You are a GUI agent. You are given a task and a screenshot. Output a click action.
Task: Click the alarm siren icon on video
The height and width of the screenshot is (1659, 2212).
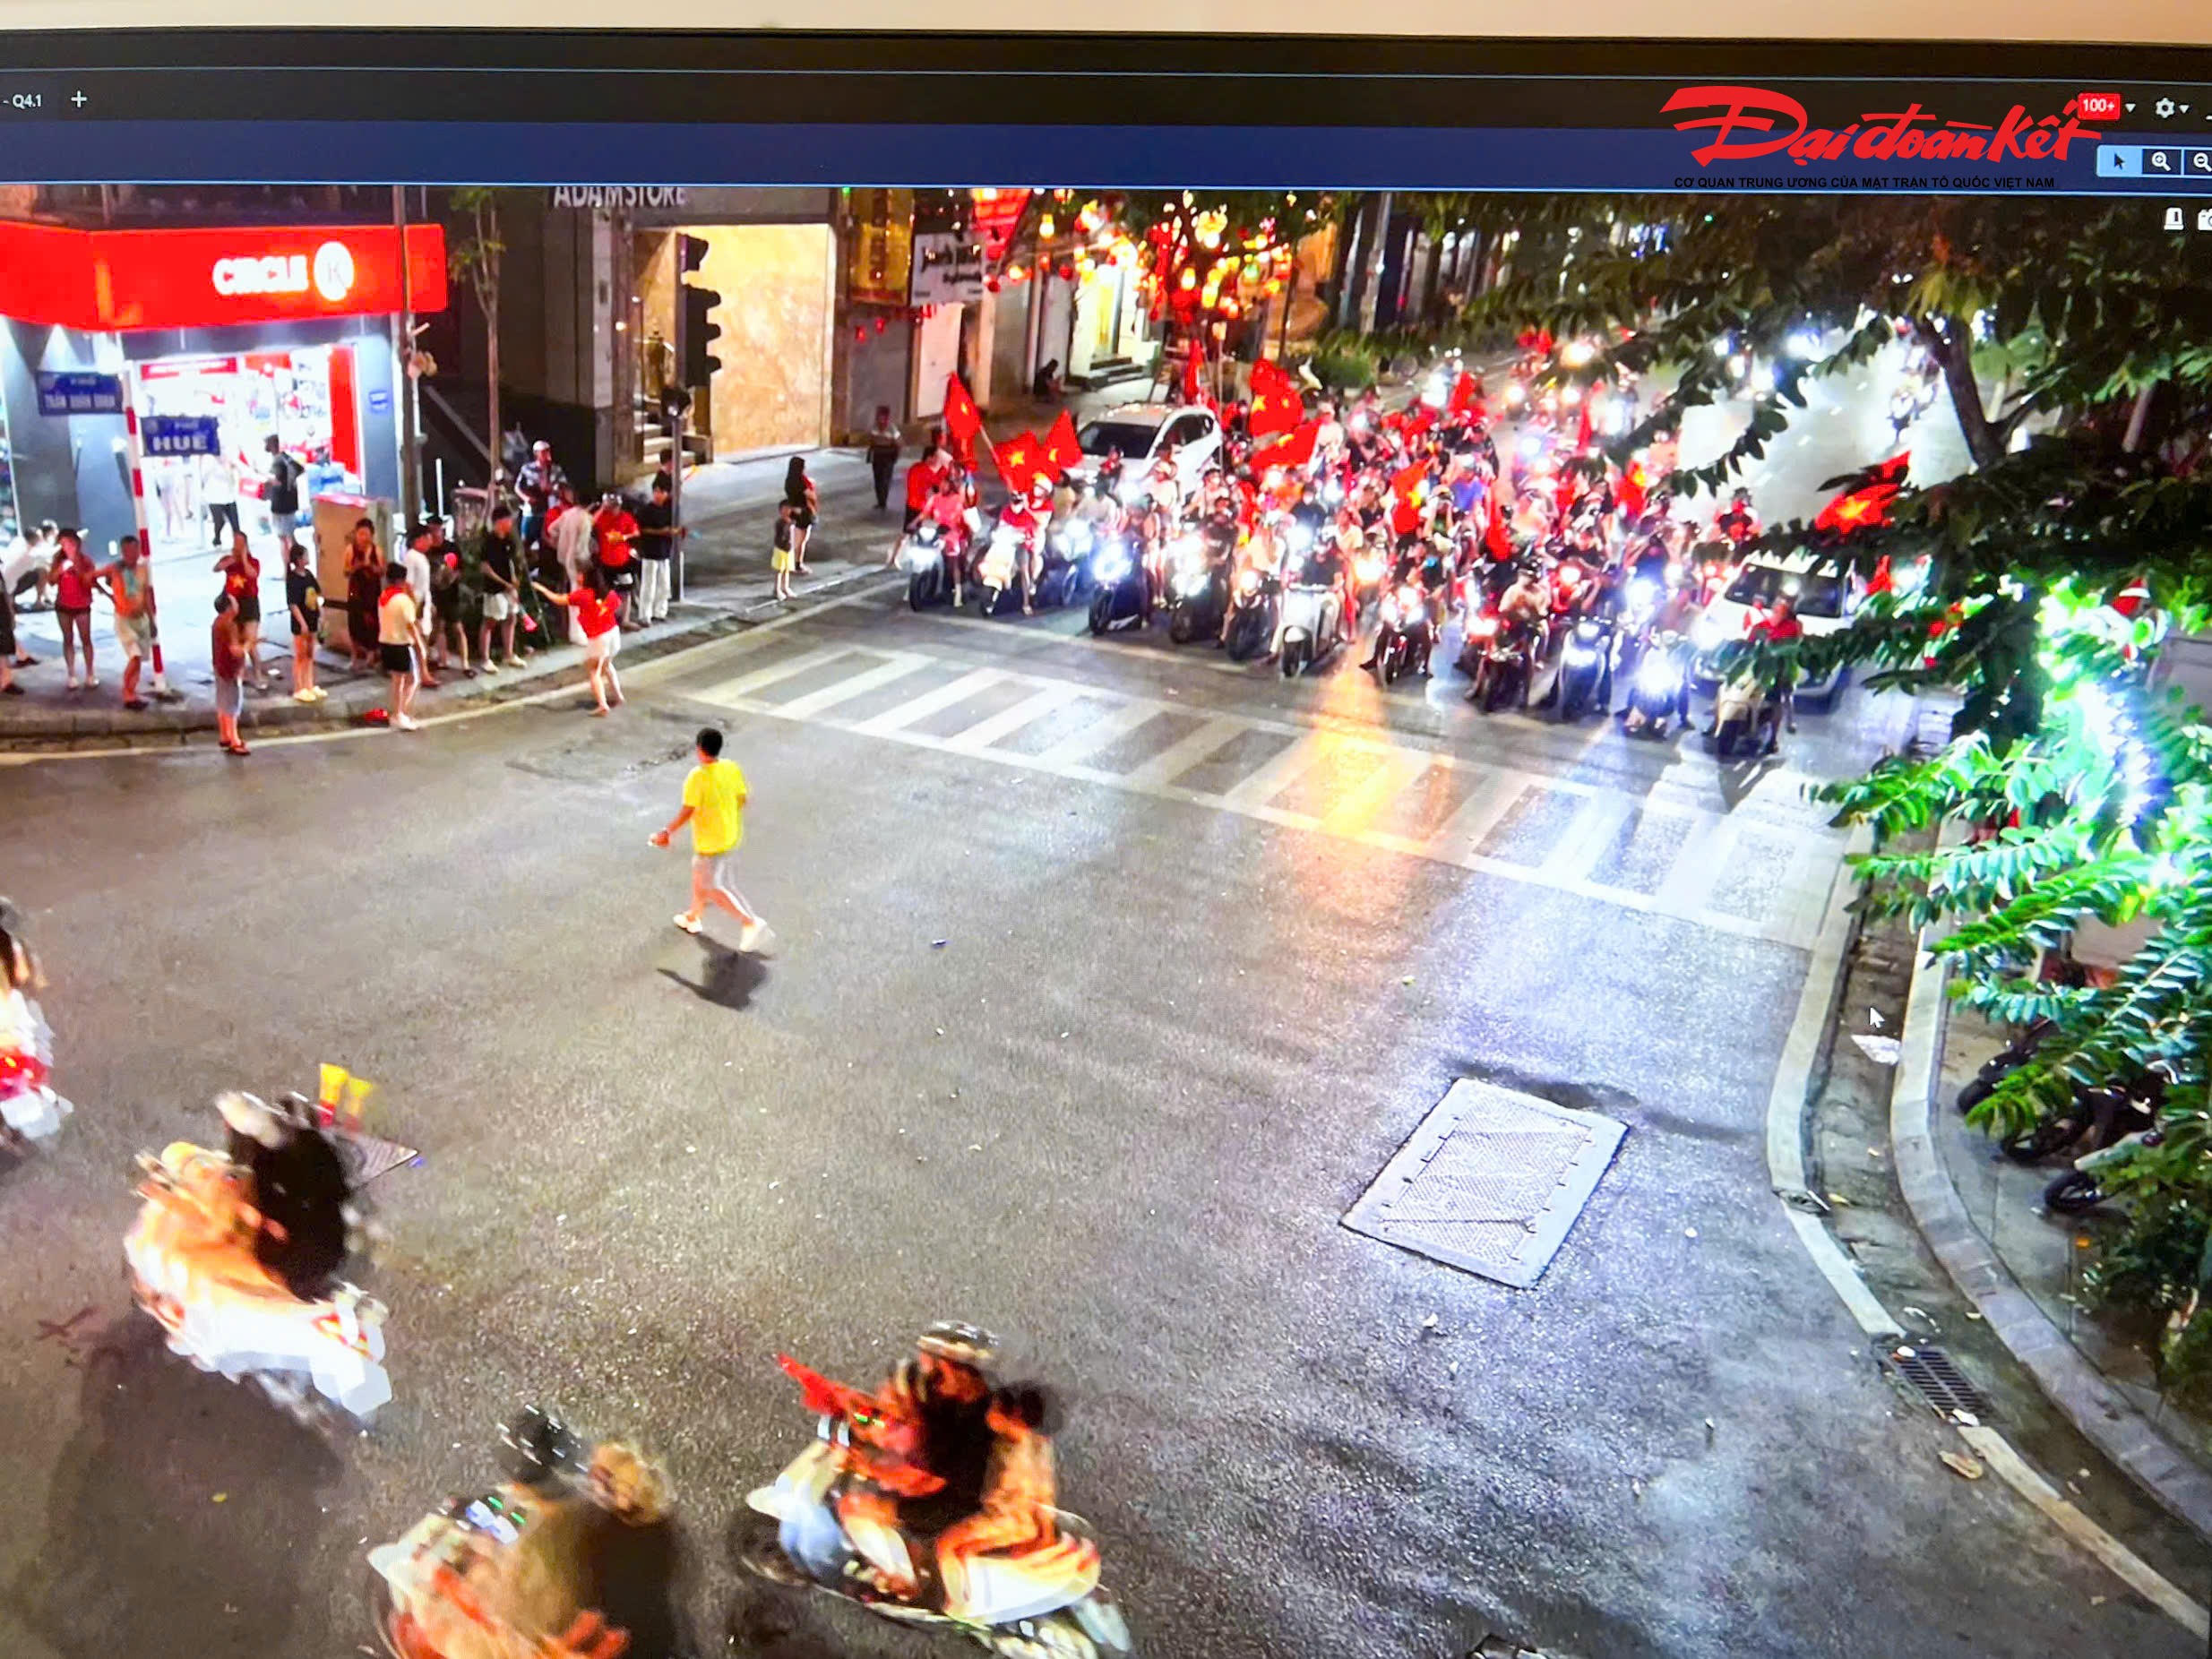[x=2174, y=218]
